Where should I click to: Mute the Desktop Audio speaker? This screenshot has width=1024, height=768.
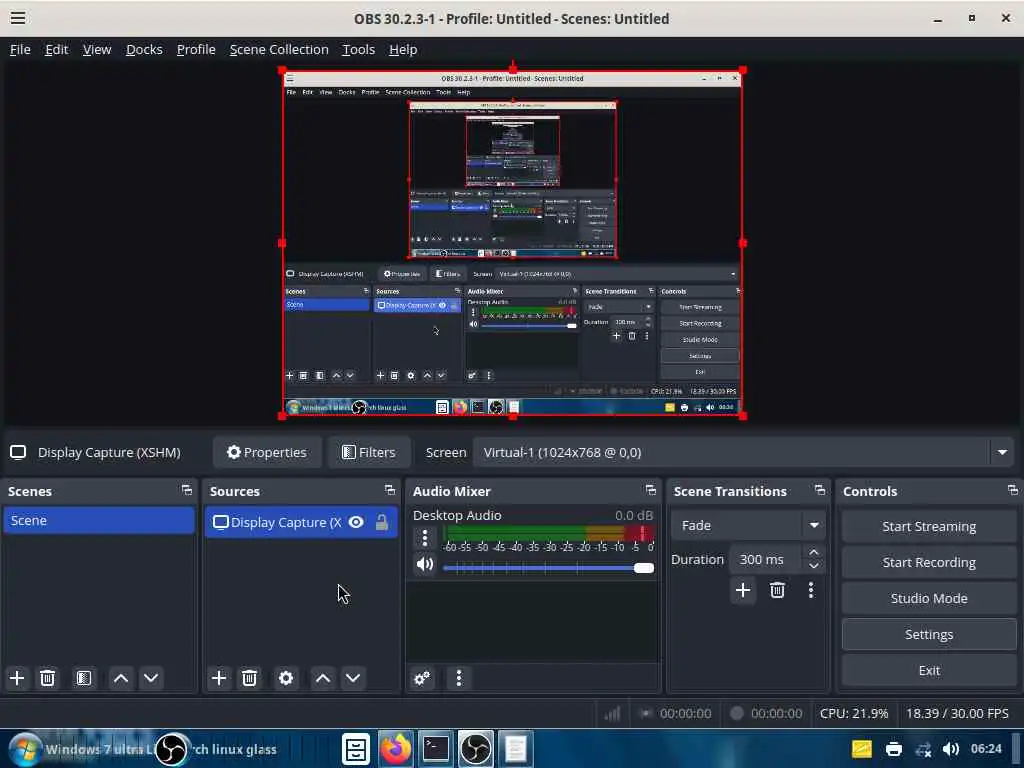(424, 564)
